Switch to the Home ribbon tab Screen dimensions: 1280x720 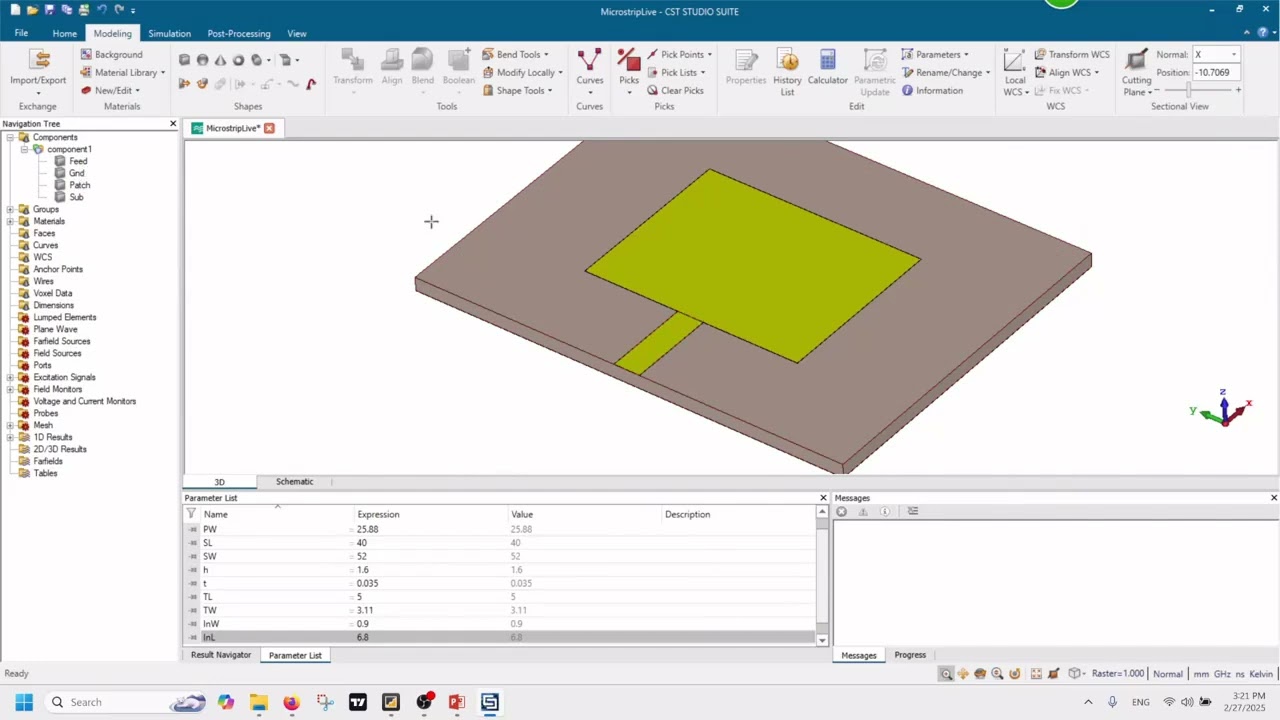[x=64, y=33]
